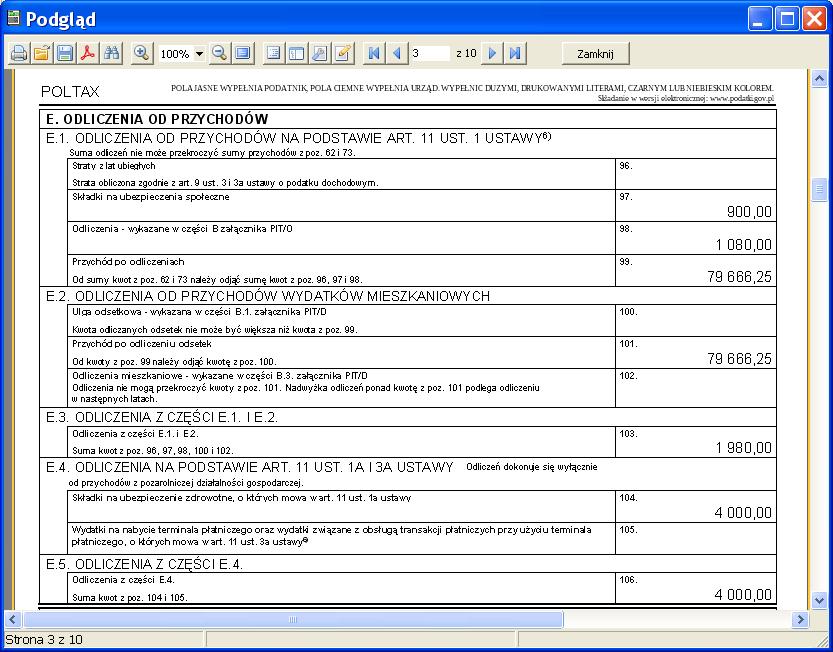
Task: Save document with the floppy disk icon
Action: (65, 53)
